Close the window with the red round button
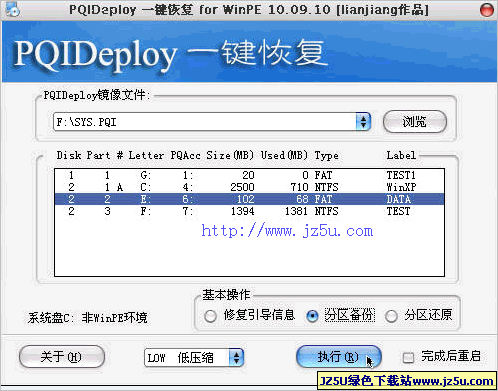This screenshot has height=391, width=498. pos(486,9)
